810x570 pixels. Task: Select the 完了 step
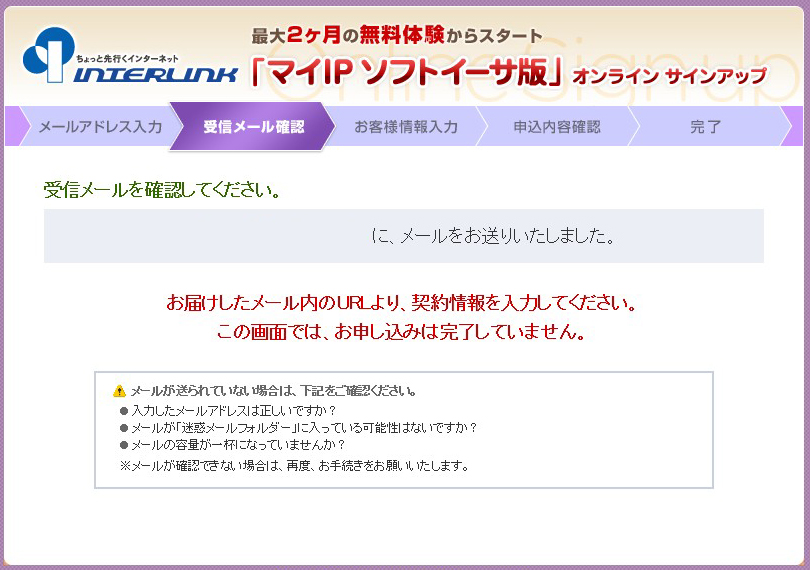[705, 127]
